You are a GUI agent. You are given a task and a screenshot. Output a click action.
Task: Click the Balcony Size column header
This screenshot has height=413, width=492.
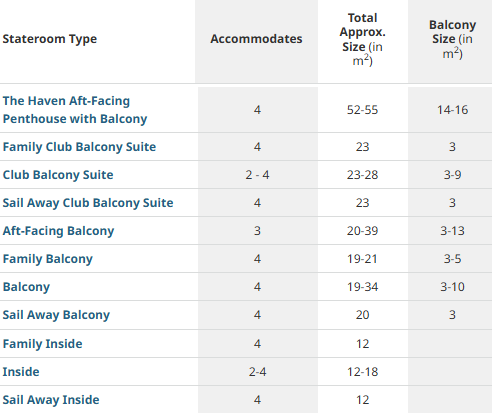pos(452,39)
